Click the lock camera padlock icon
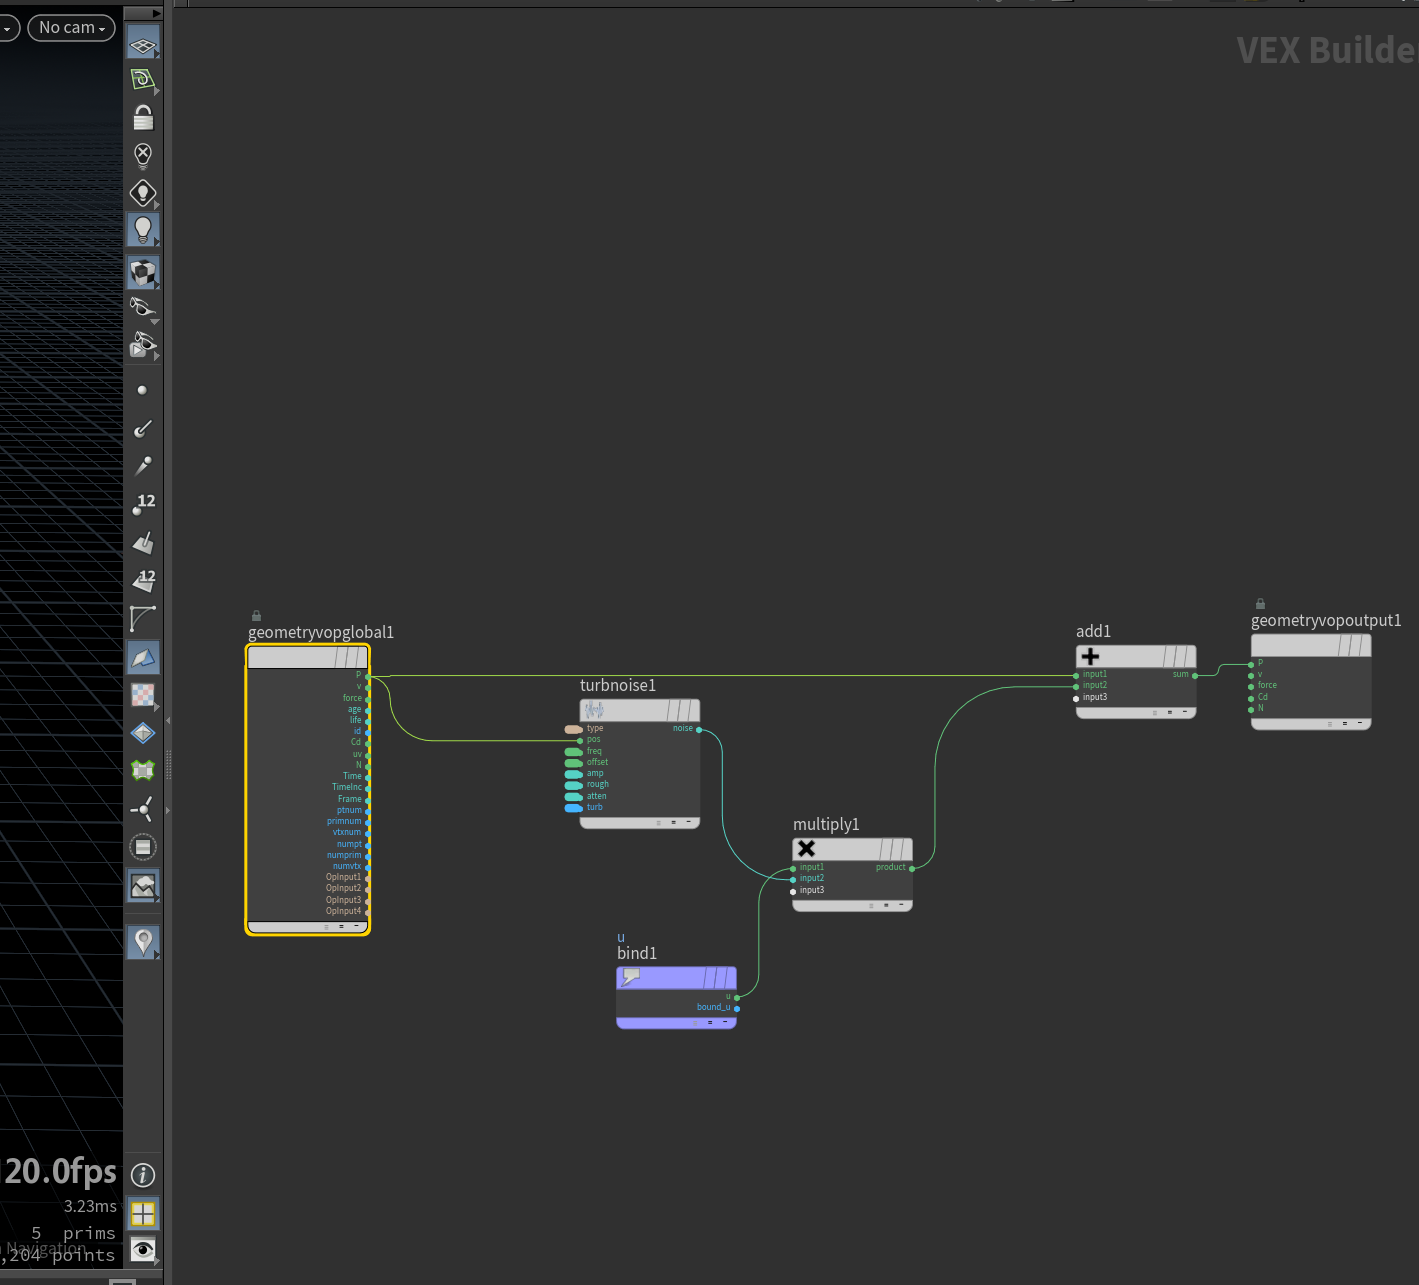 click(143, 118)
